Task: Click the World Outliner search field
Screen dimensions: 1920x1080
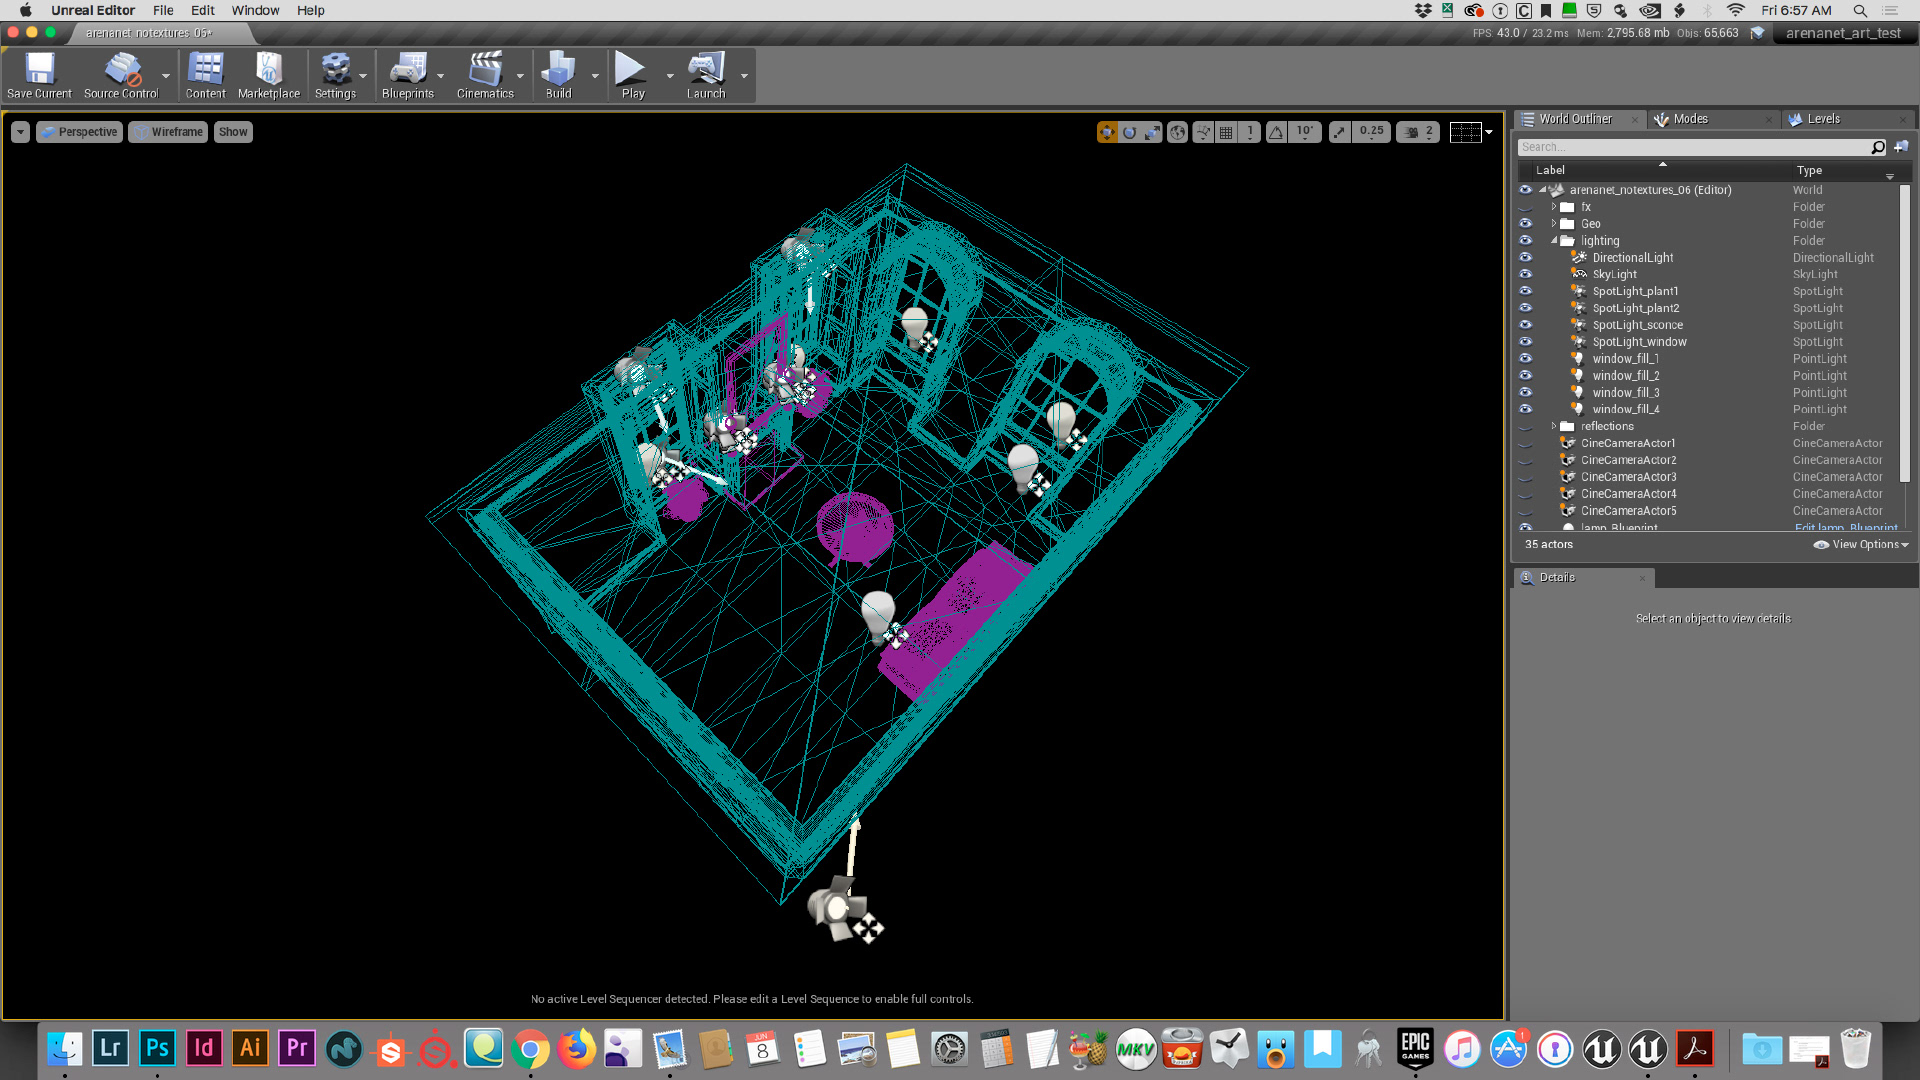Action: click(1693, 147)
